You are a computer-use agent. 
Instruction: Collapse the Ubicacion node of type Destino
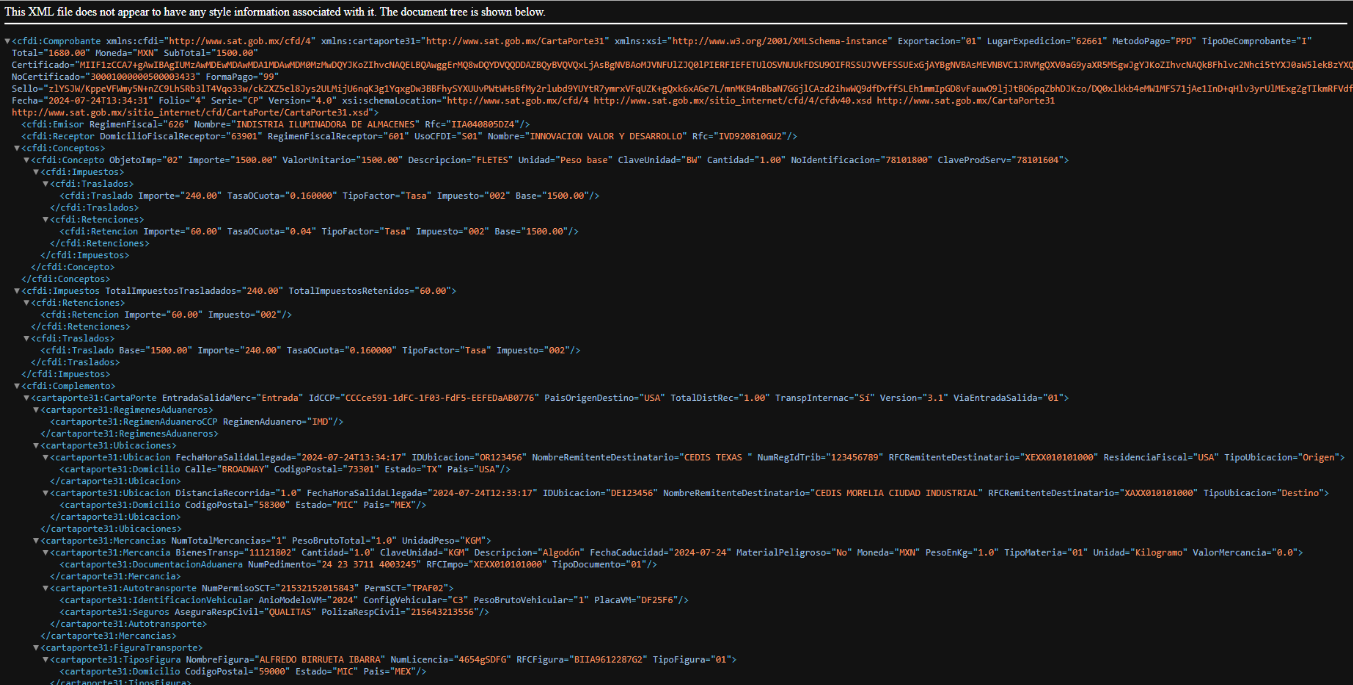[x=45, y=493]
